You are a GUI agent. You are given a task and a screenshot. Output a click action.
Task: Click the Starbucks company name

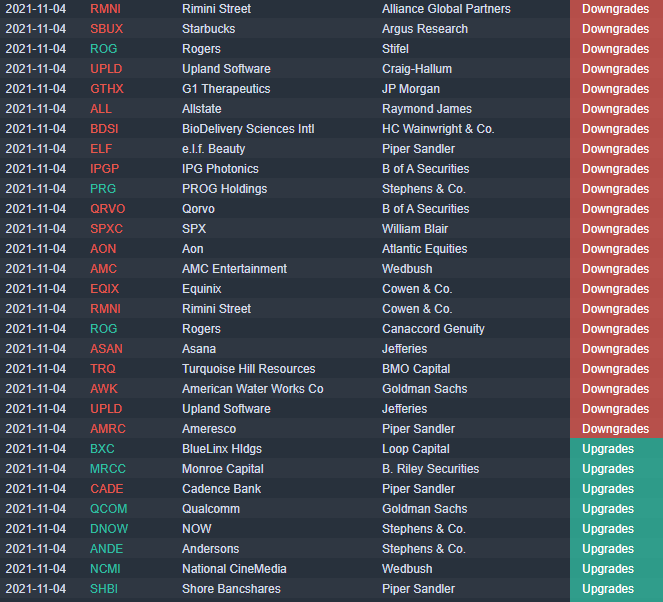[208, 29]
